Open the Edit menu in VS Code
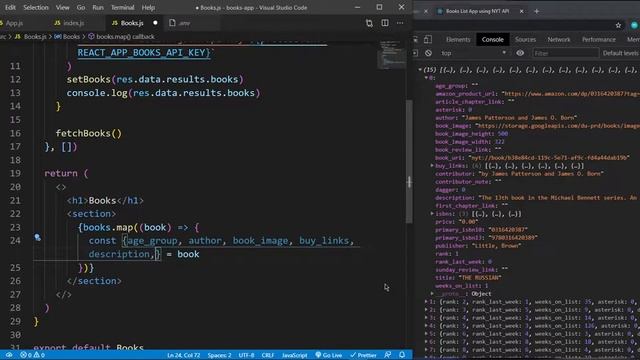Image resolution: width=640 pixels, height=360 pixels. (10, 7)
